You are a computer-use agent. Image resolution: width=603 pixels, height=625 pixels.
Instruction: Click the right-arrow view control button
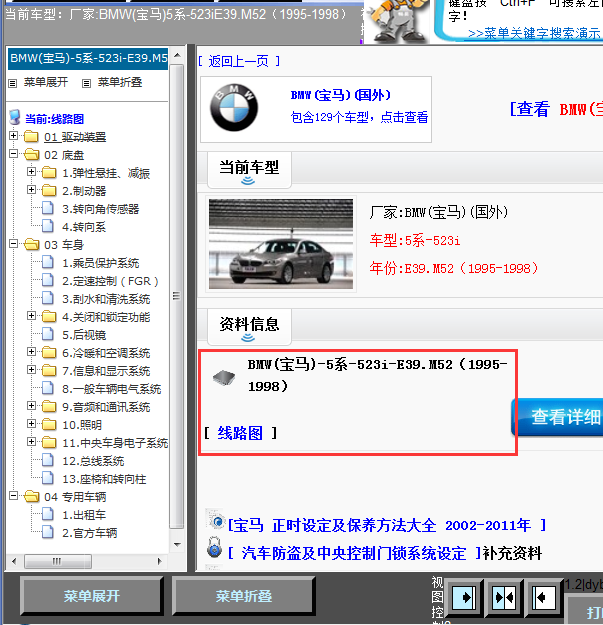click(x=464, y=598)
